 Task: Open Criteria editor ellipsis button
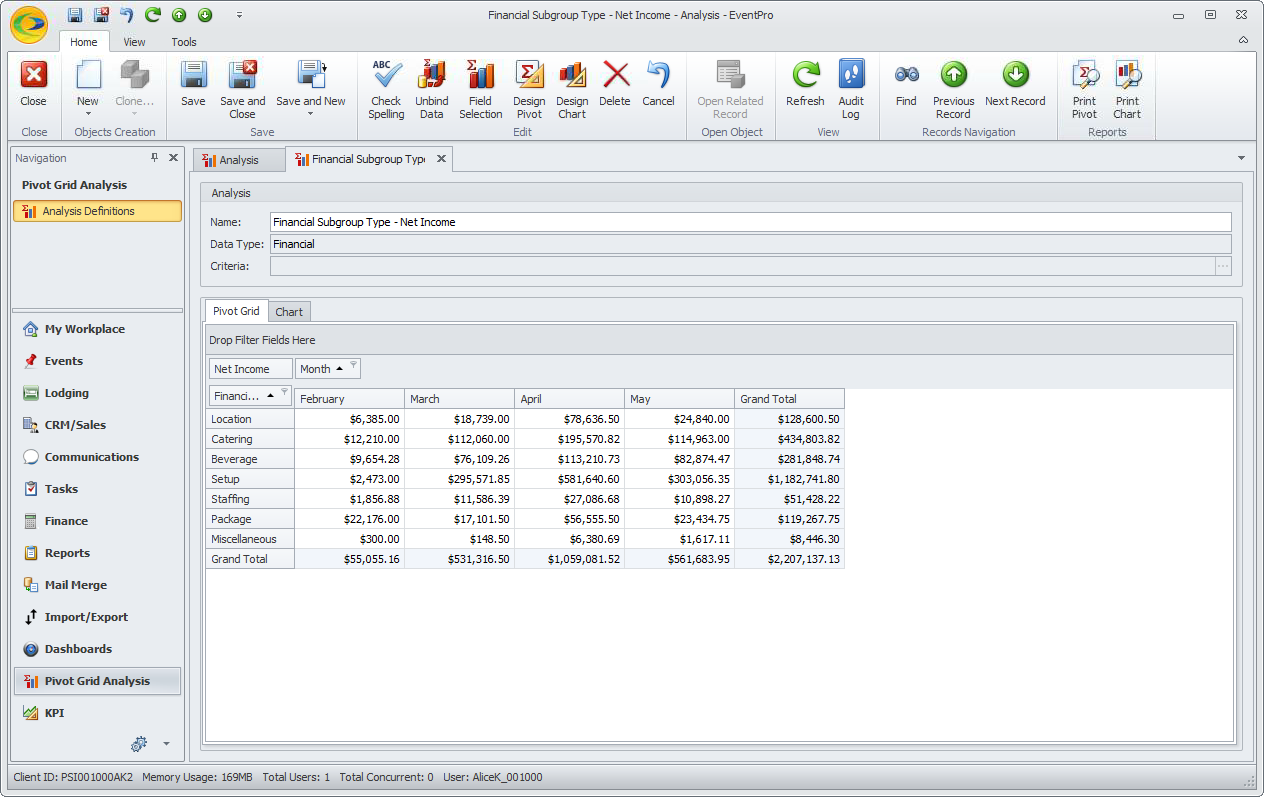point(1222,266)
